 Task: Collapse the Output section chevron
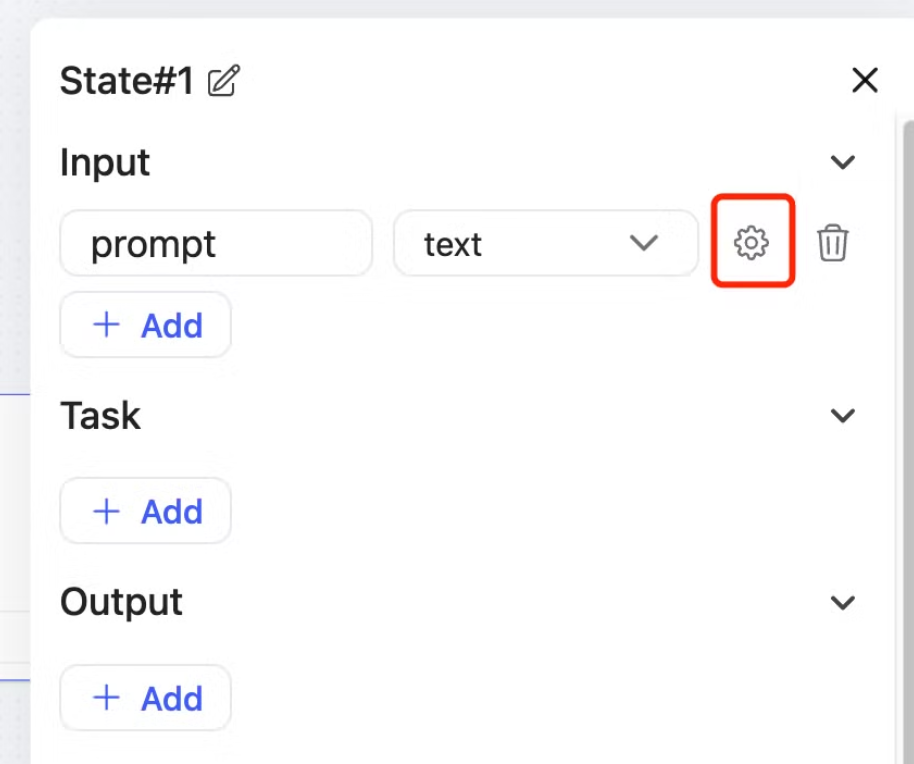click(844, 602)
